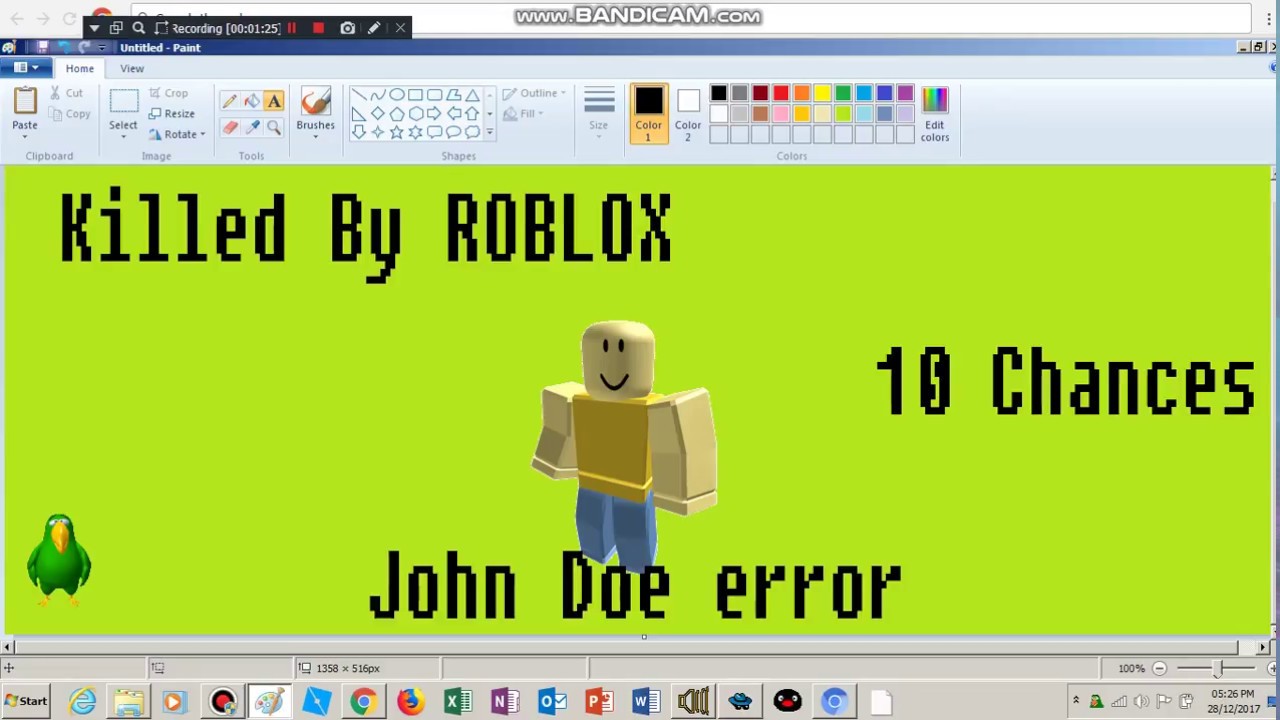Click the Crop button
Viewport: 1280px width, 720px height.
[168, 93]
